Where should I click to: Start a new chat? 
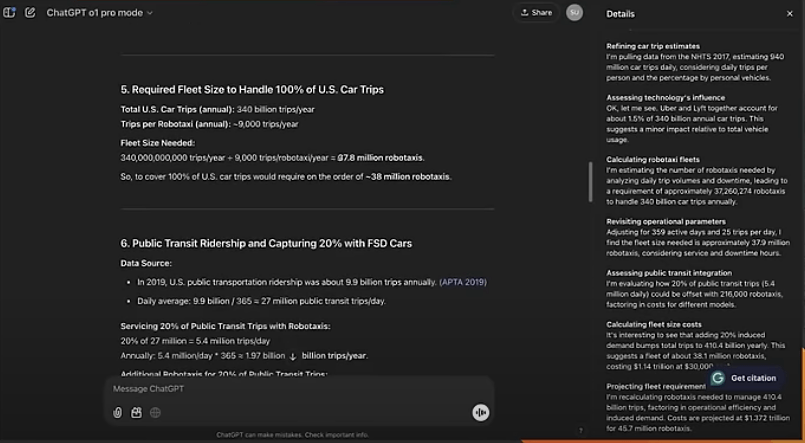pos(30,13)
